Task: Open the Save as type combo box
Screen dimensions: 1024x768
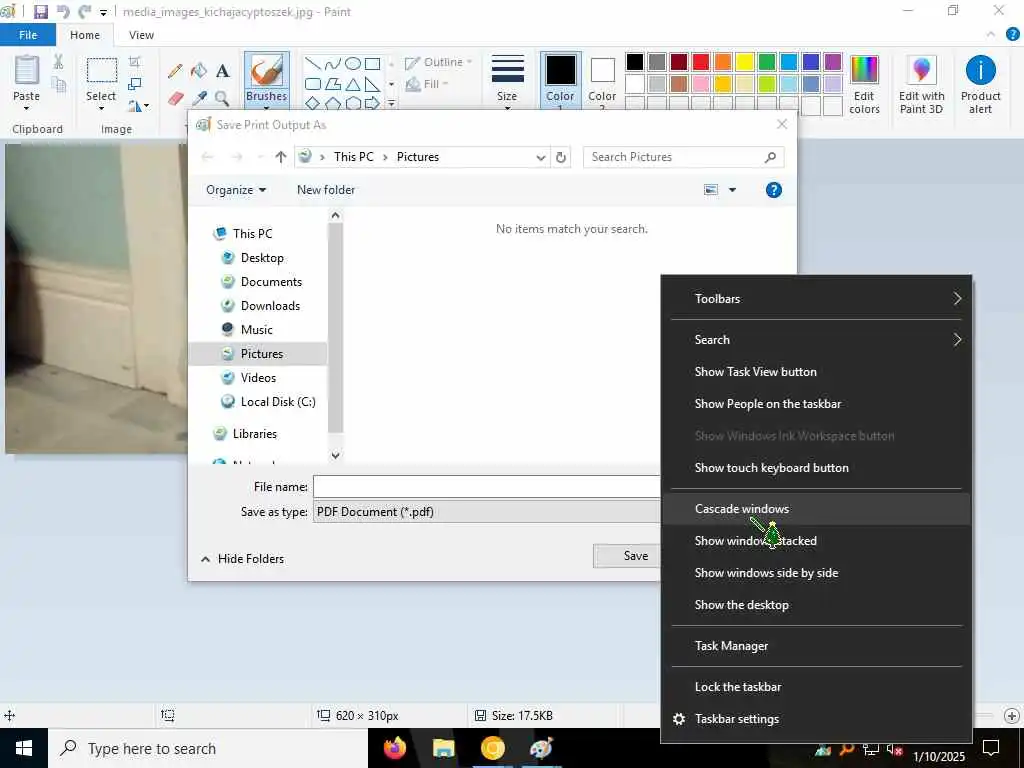Action: tap(487, 511)
